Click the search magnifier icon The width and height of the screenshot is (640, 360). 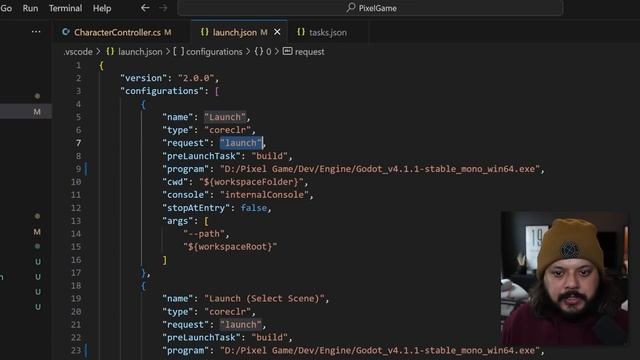click(351, 8)
